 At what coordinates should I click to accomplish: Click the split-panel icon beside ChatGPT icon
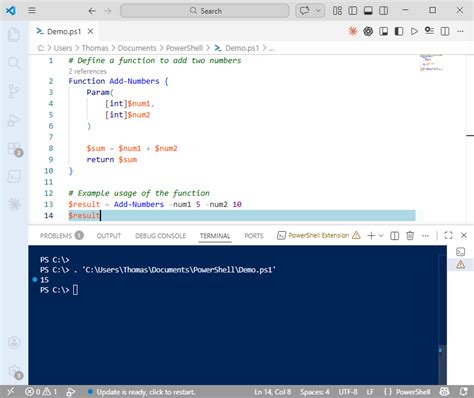383,31
